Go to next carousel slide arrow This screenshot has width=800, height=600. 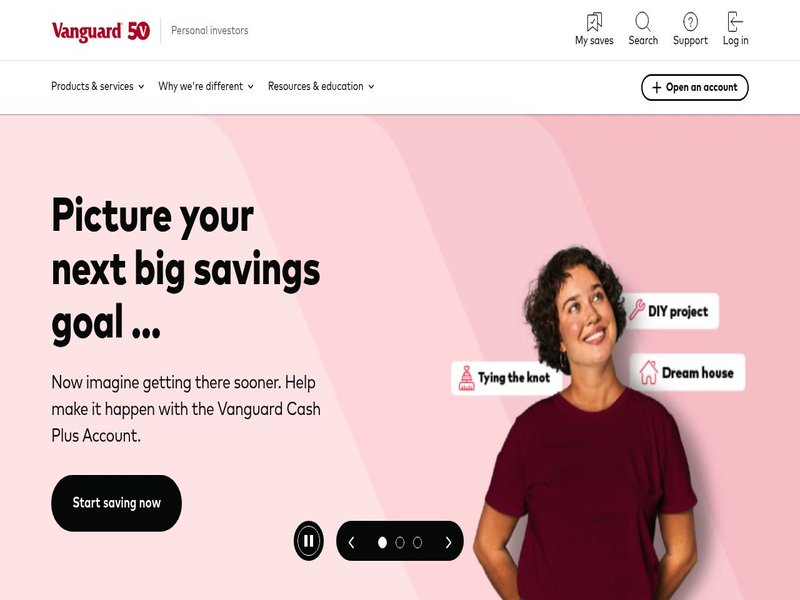(x=448, y=542)
